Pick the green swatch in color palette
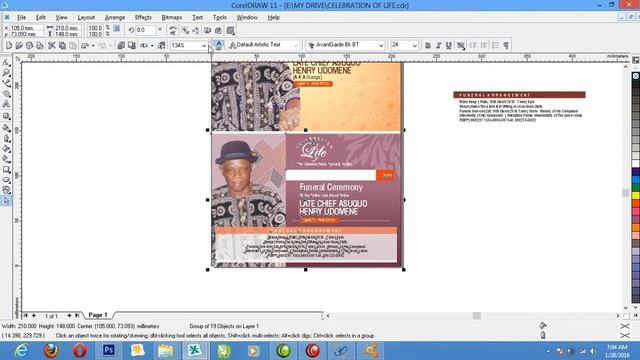The image size is (640, 360). pos(636,187)
